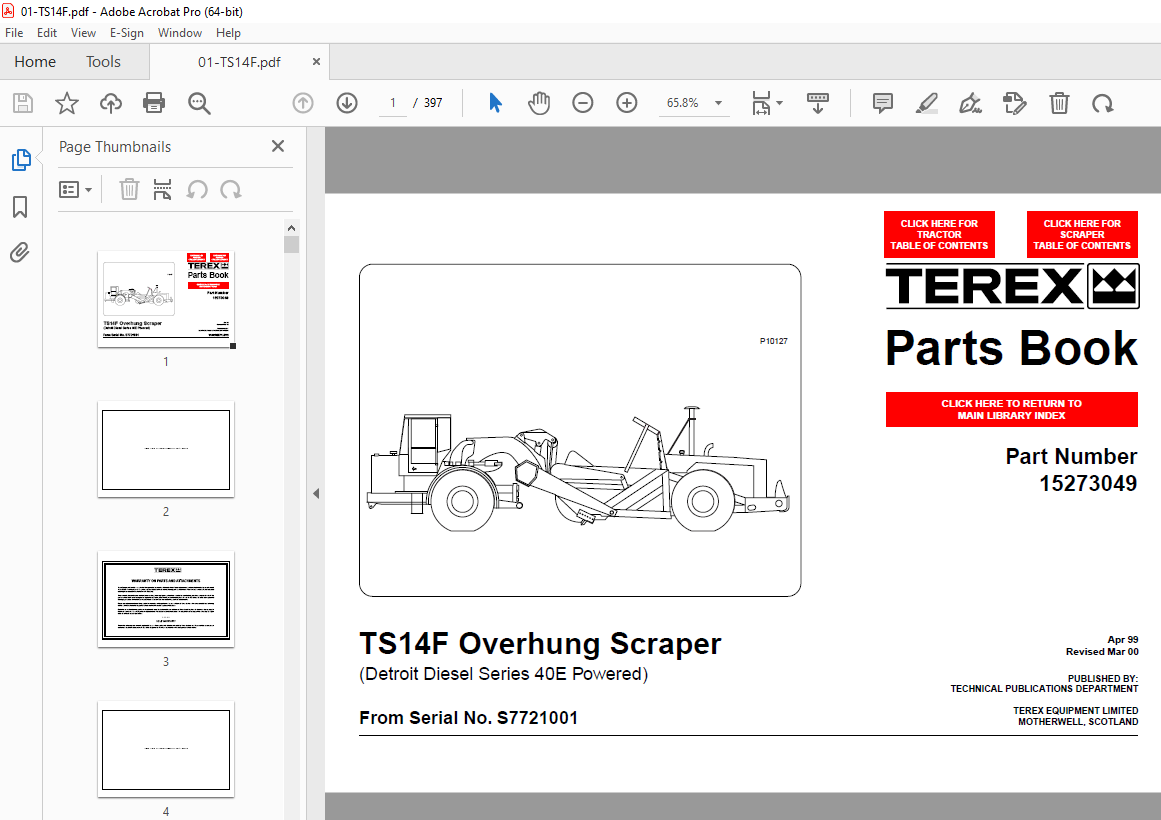Click the thumbnails scrollbar thumb

[291, 244]
